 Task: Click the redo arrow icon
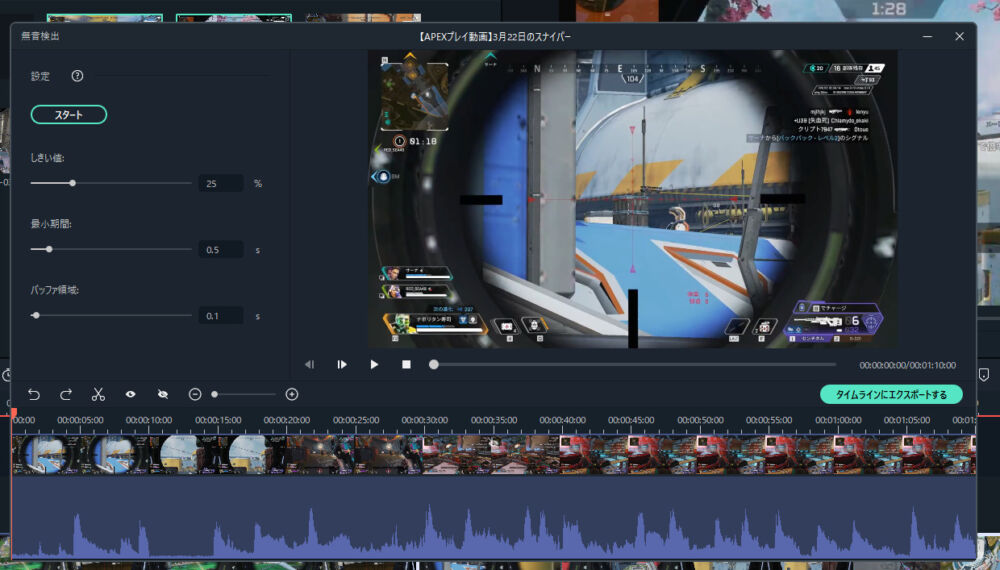tap(66, 395)
